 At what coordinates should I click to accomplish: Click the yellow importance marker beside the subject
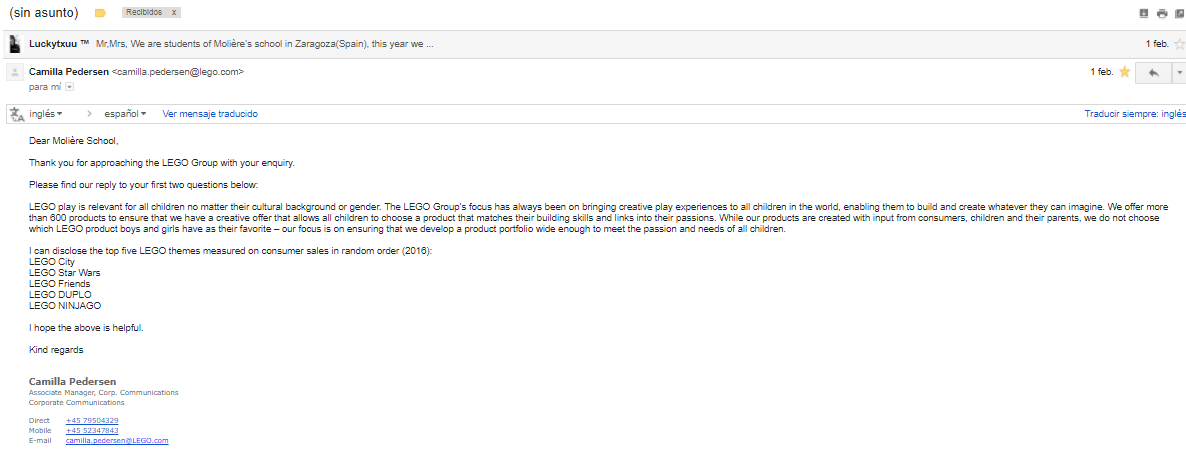click(100, 13)
